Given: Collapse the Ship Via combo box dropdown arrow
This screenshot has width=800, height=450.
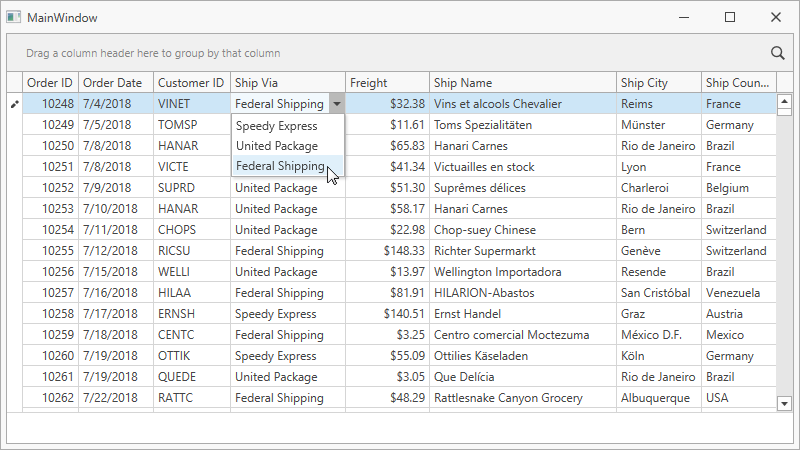Looking at the screenshot, I should tap(337, 104).
